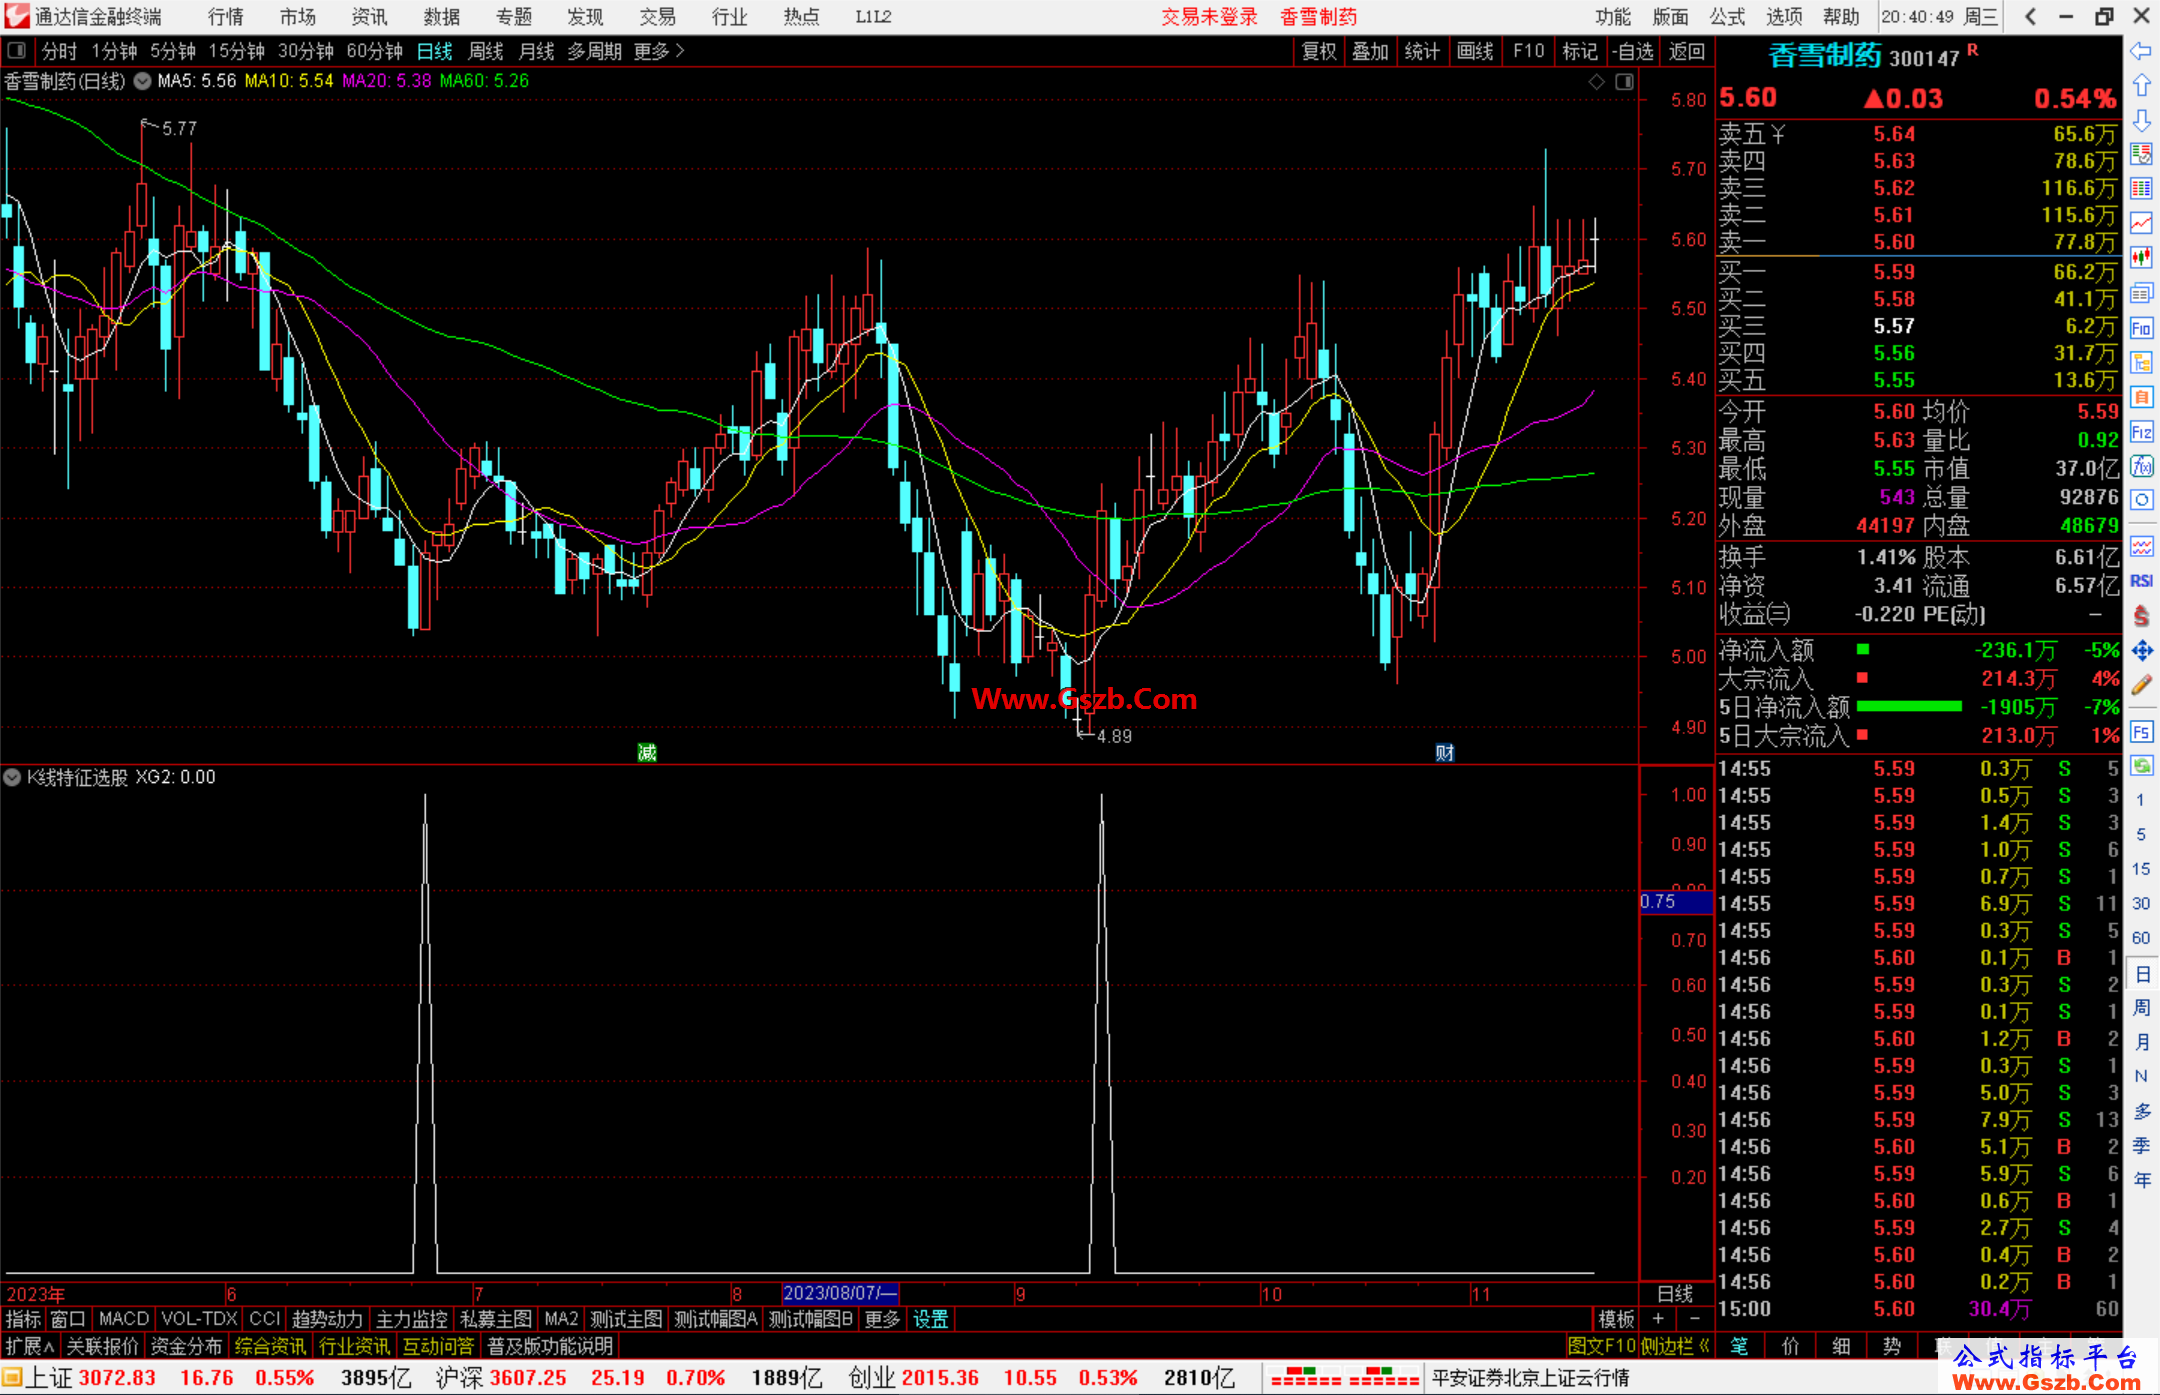
Task: Expand 更多 periods in top toolbar
Action: point(658,51)
